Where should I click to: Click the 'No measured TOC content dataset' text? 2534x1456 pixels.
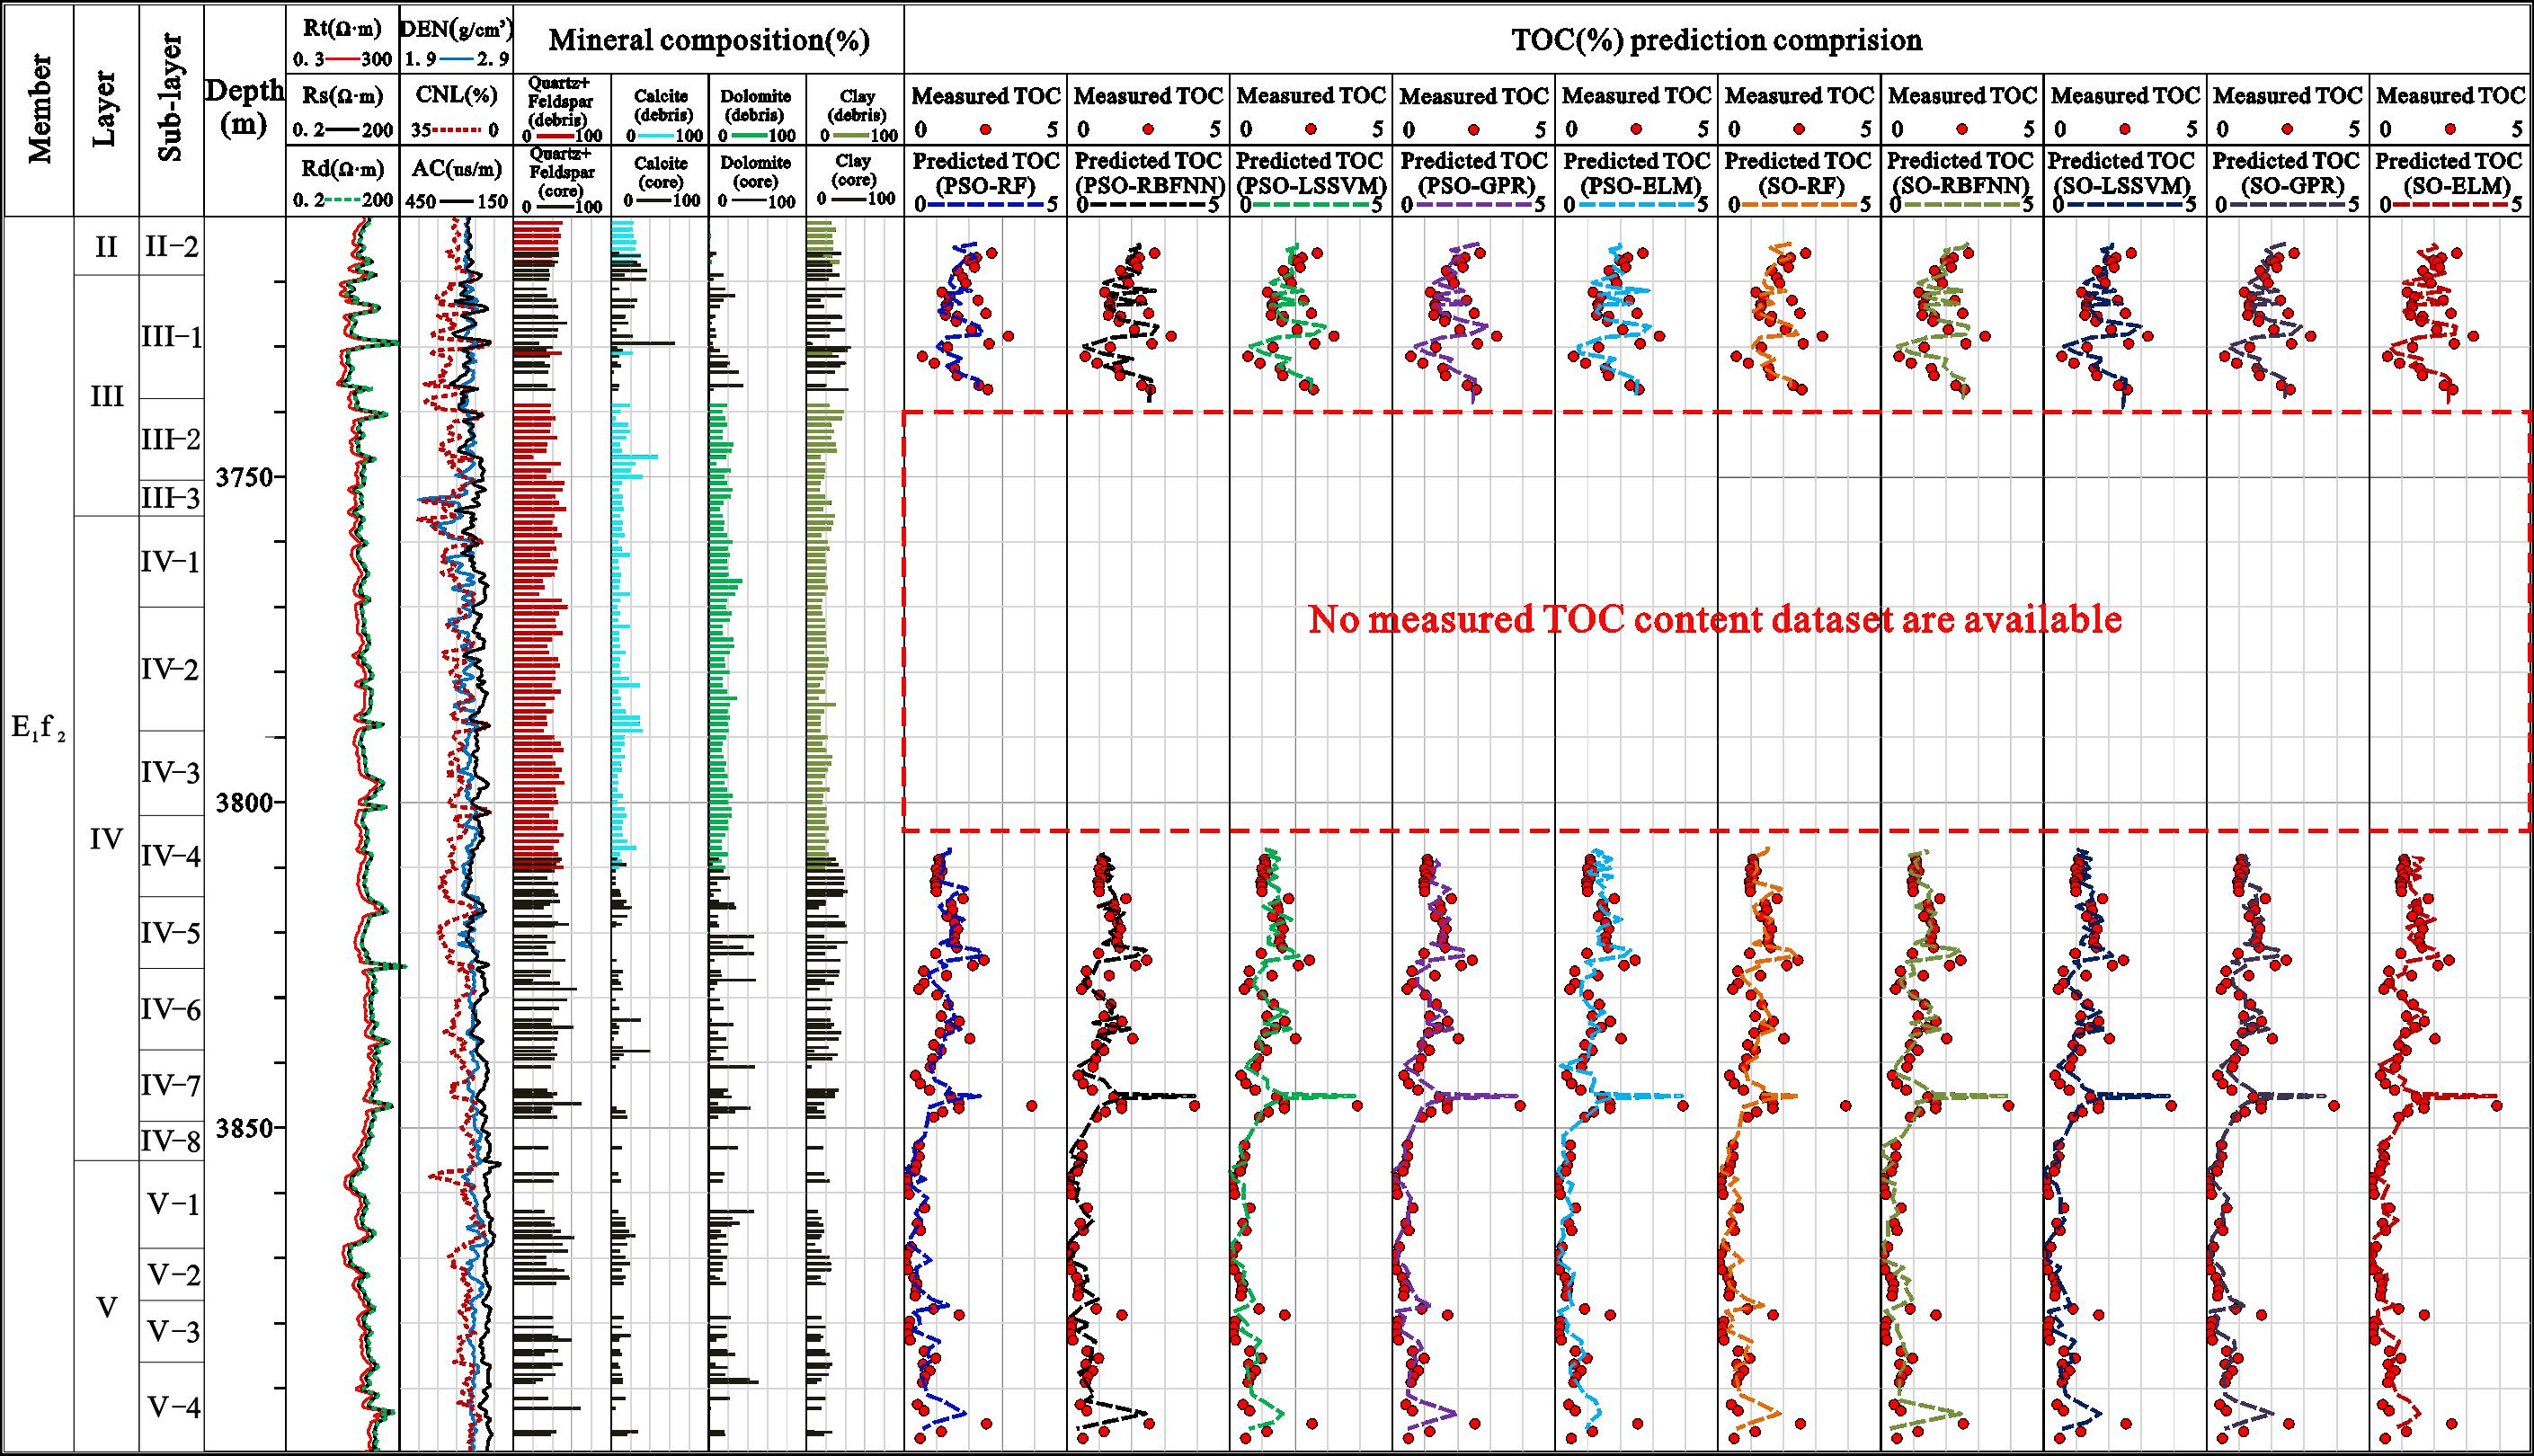[1715, 620]
